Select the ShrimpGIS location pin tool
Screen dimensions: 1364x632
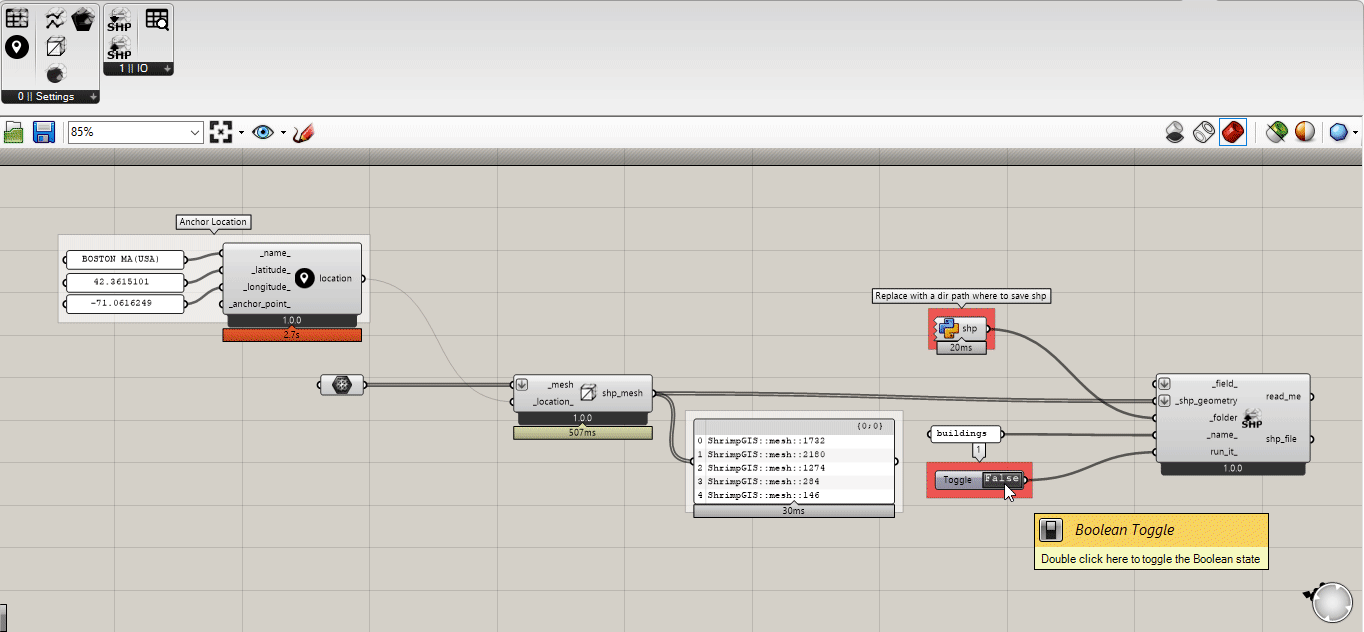(16, 46)
